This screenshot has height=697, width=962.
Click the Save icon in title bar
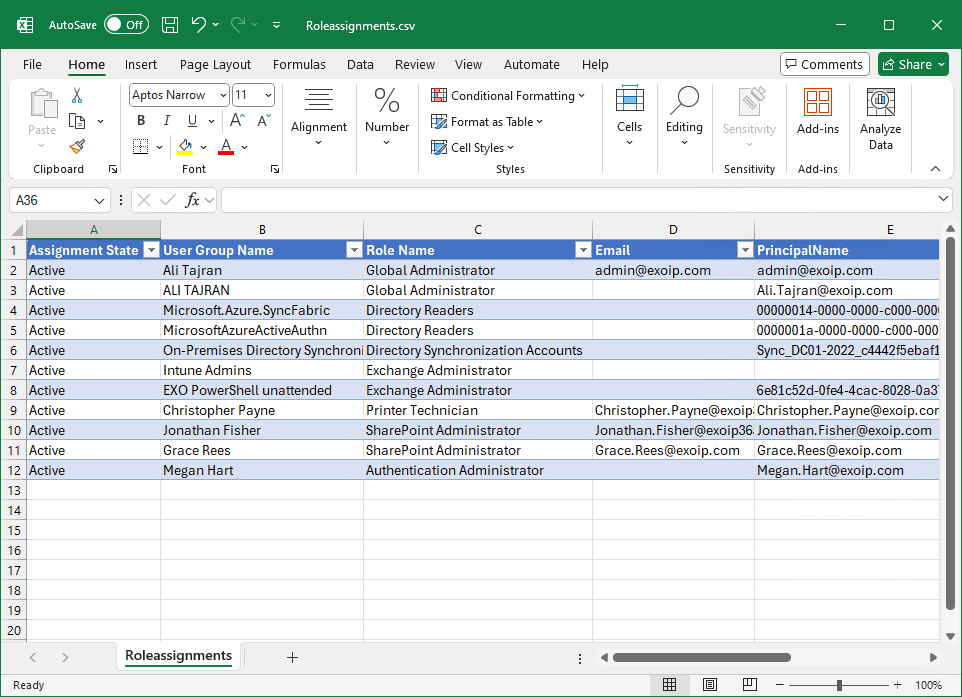tap(170, 25)
